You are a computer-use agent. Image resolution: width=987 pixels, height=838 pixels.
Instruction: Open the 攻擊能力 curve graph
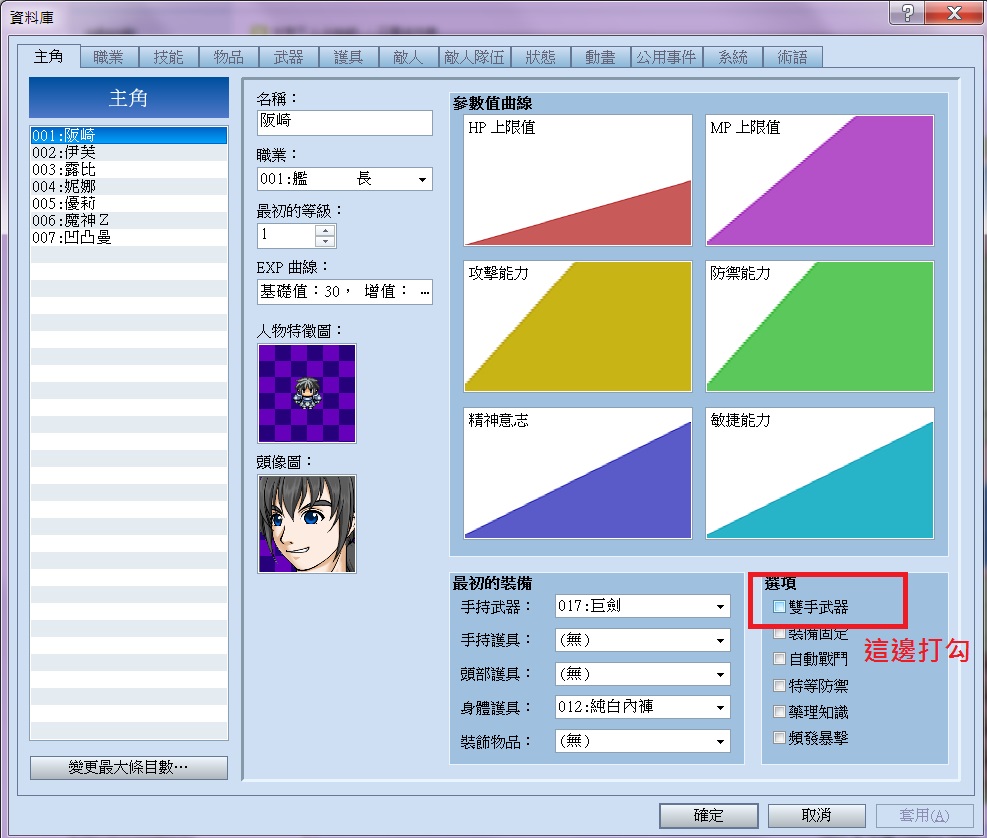coord(577,326)
